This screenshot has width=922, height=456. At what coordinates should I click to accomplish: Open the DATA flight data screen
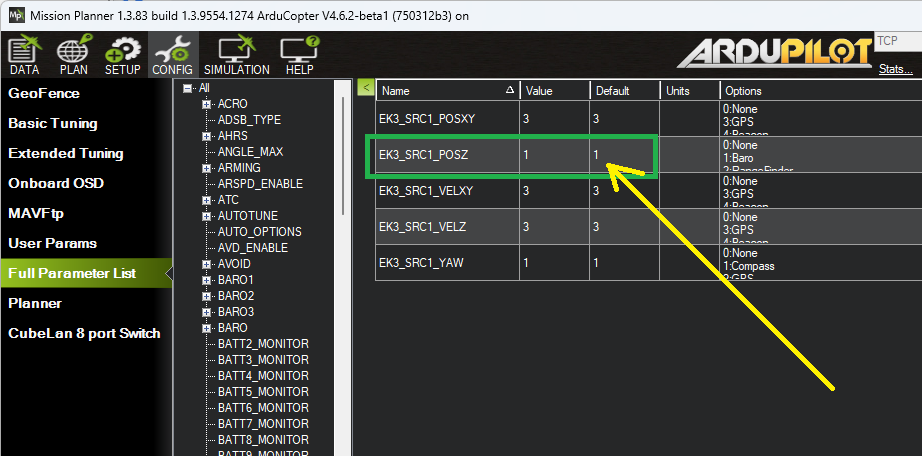pos(24,56)
